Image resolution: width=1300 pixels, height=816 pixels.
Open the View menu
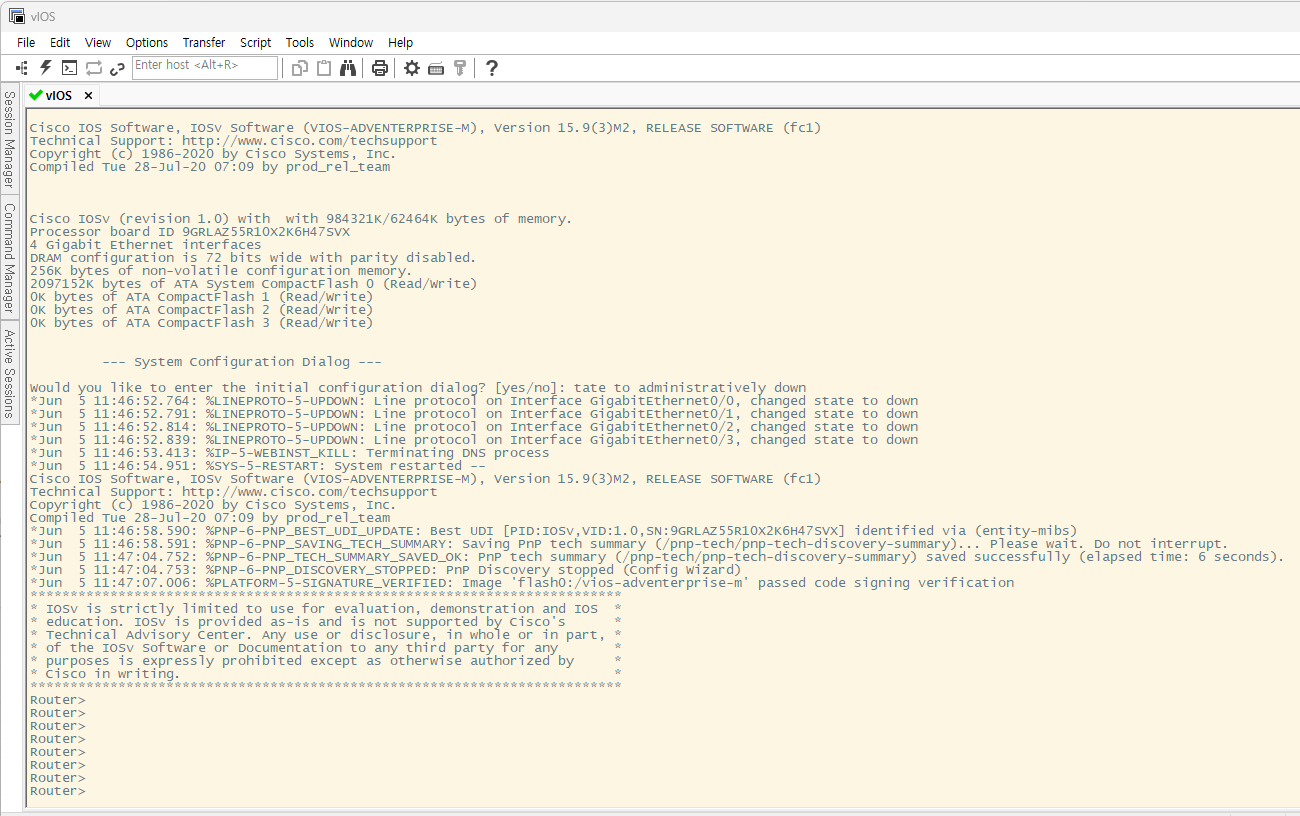[98, 42]
